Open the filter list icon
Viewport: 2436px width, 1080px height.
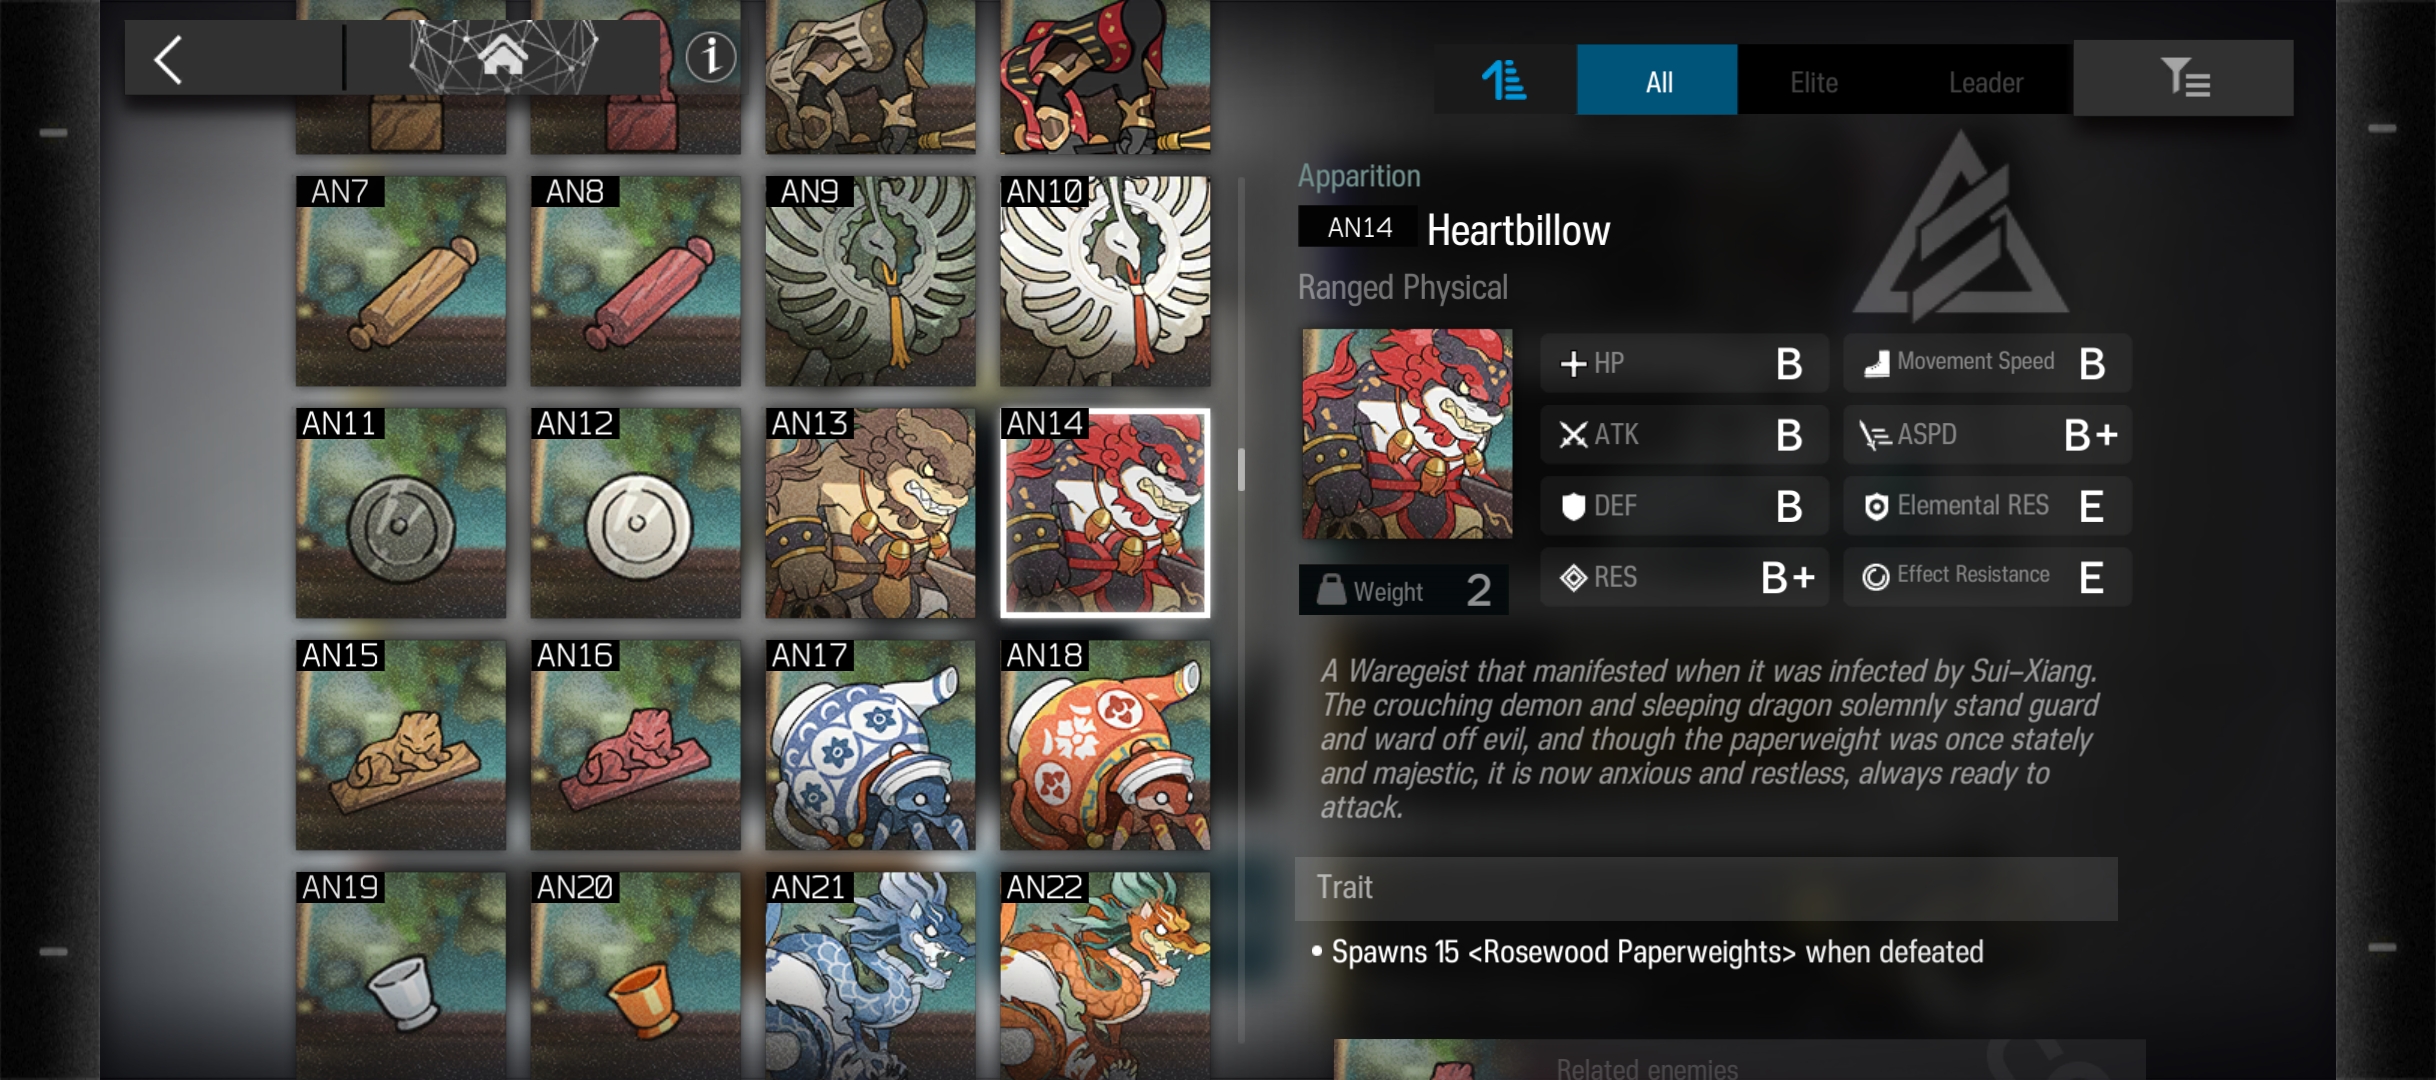[x=2183, y=78]
